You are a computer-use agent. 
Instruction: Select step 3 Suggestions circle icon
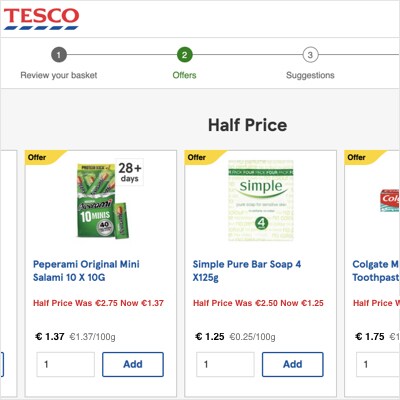(x=310, y=55)
